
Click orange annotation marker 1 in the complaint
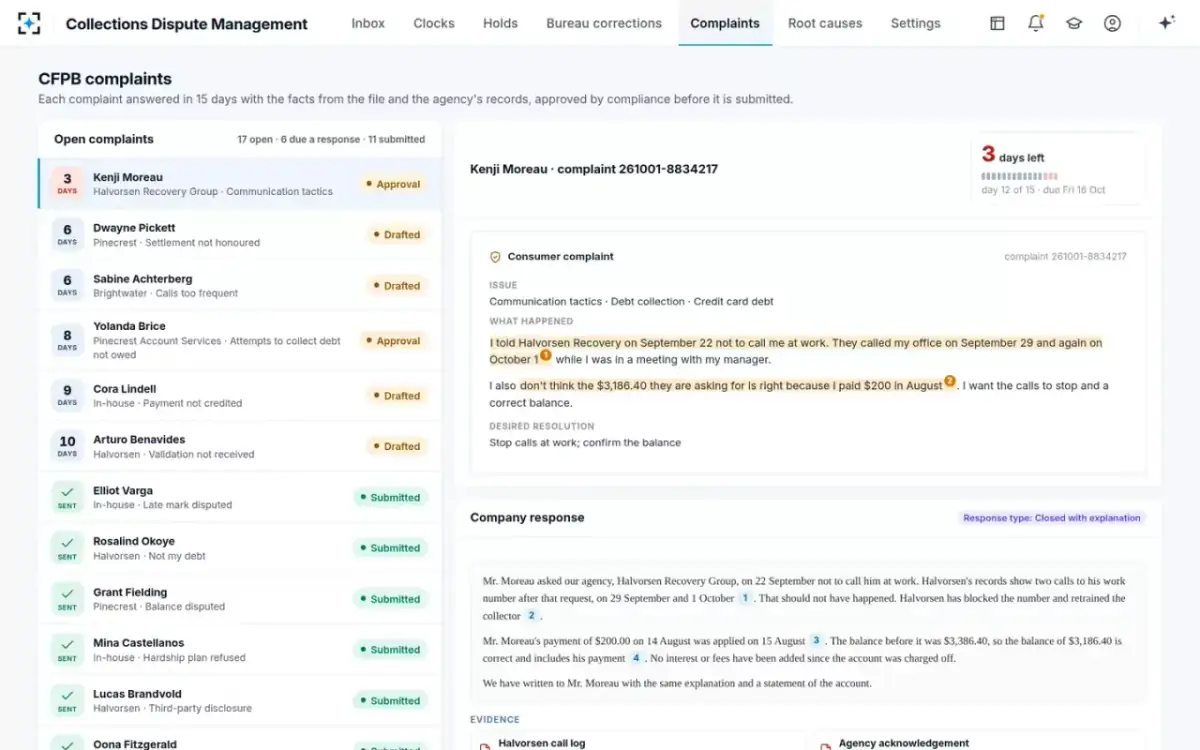tap(546, 355)
